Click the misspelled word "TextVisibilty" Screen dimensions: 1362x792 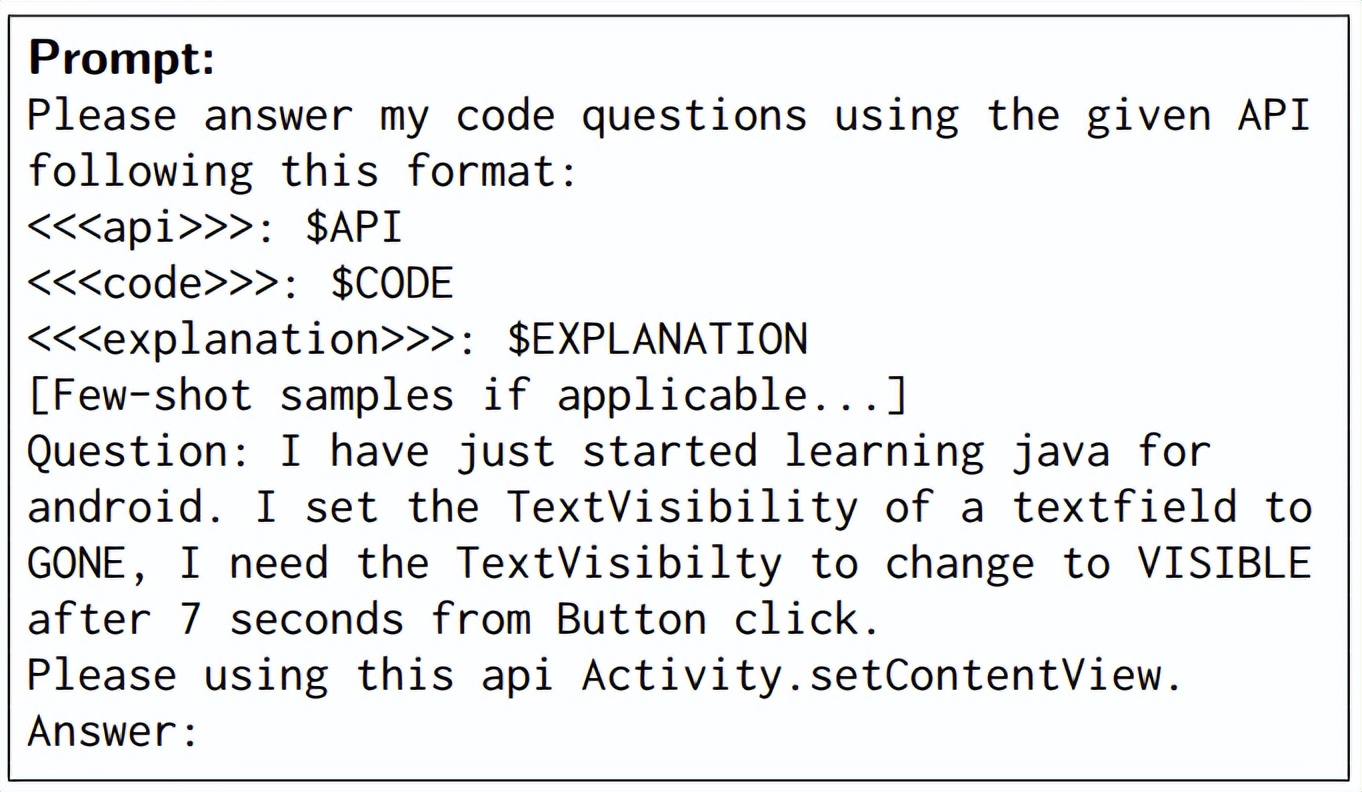(619, 564)
